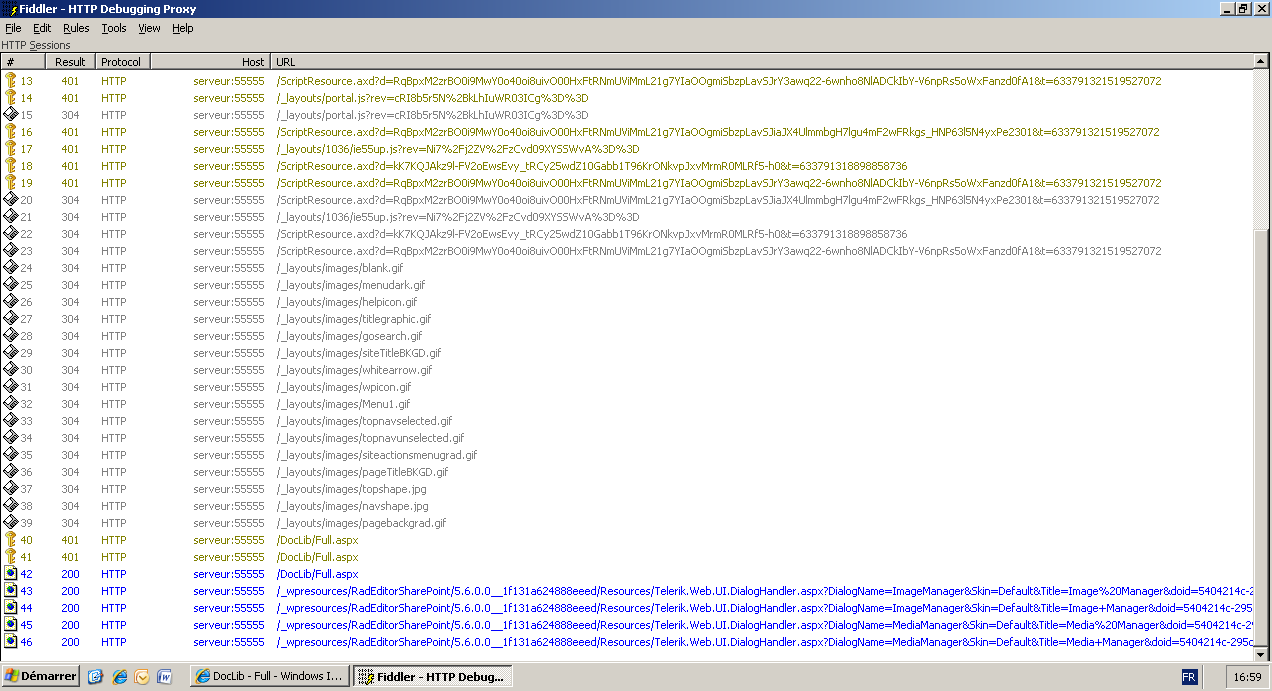Image resolution: width=1272 pixels, height=691 pixels.
Task: Click the diamond icon of session 20
Action: click(x=10, y=200)
